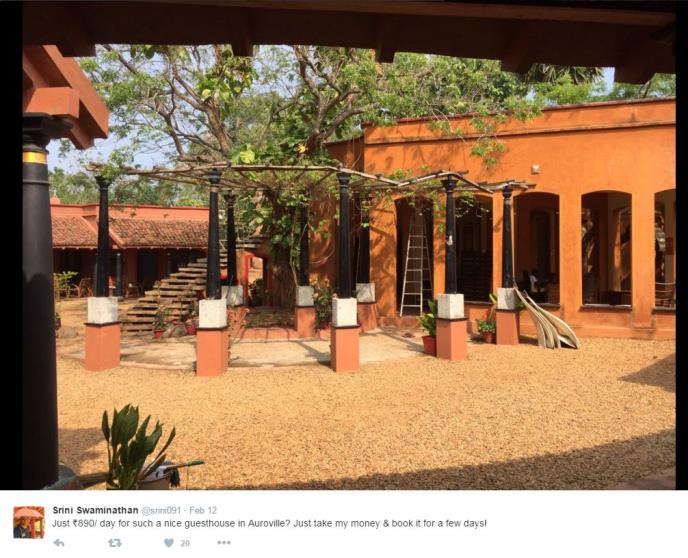The width and height of the screenshot is (688, 558).
Task: Open the more options ellipsis menu
Action: (x=224, y=543)
